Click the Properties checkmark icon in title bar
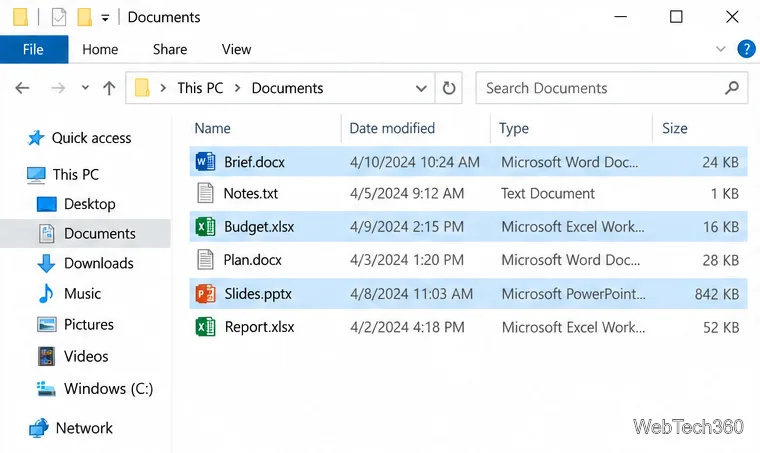 click(59, 17)
